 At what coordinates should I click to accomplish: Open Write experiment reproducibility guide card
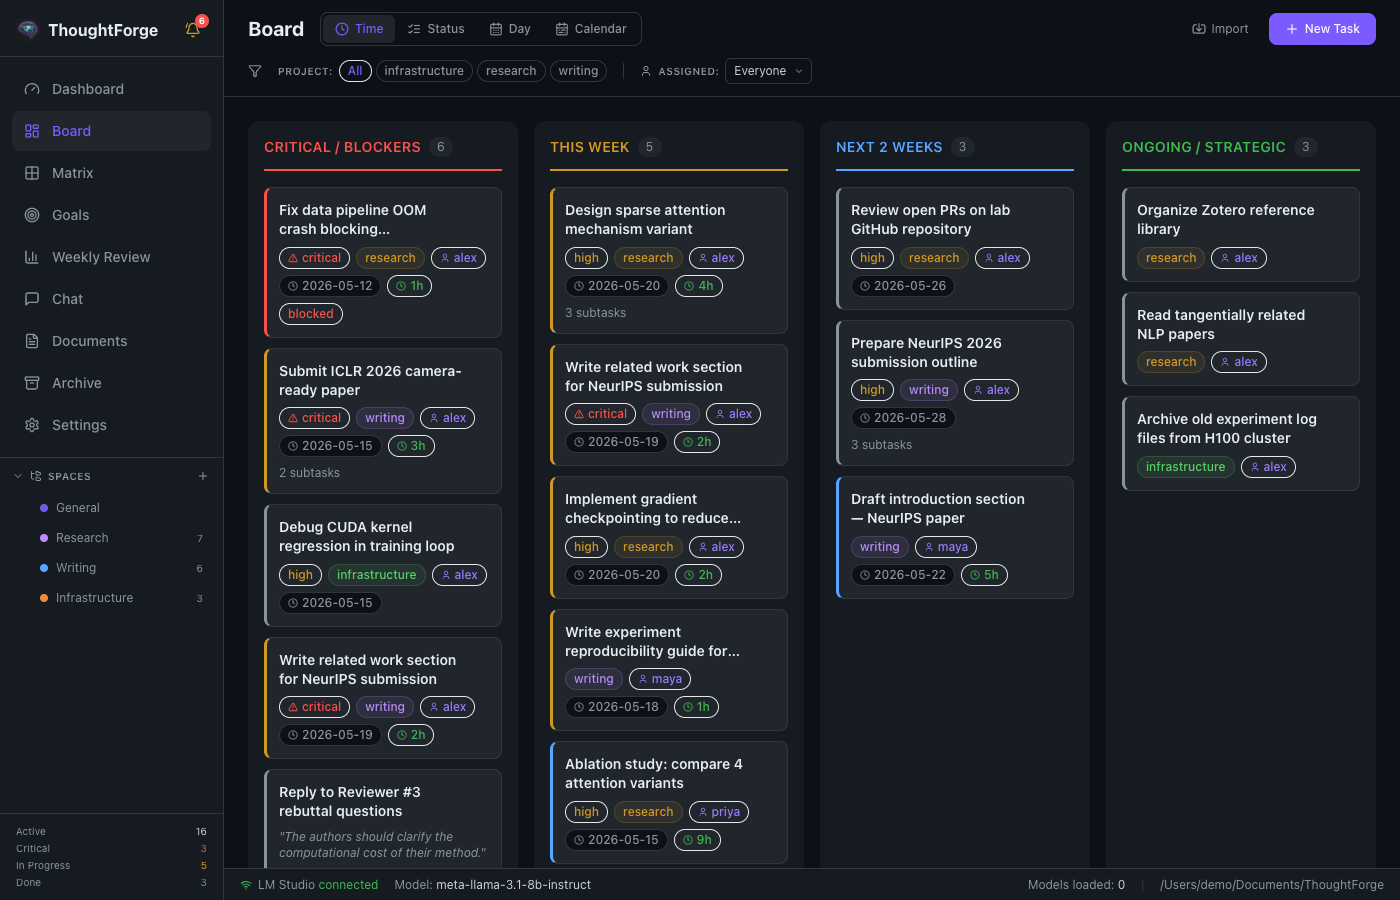tap(669, 670)
